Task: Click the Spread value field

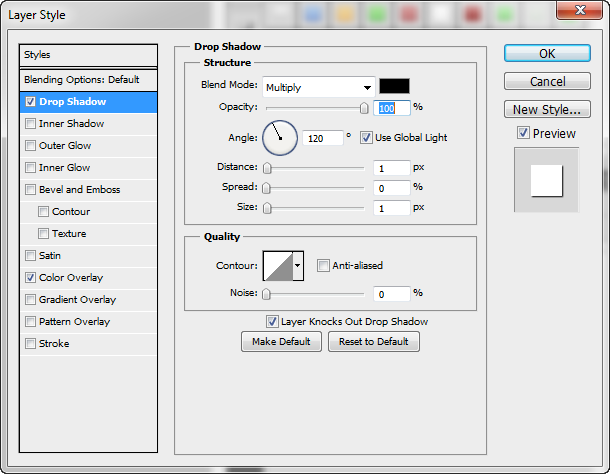Action: click(x=391, y=188)
